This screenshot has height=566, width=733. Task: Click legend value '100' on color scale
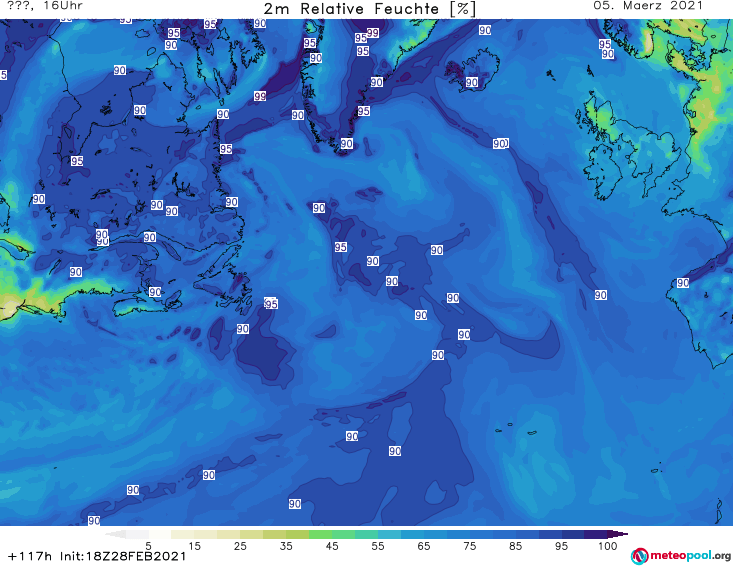pos(607,546)
